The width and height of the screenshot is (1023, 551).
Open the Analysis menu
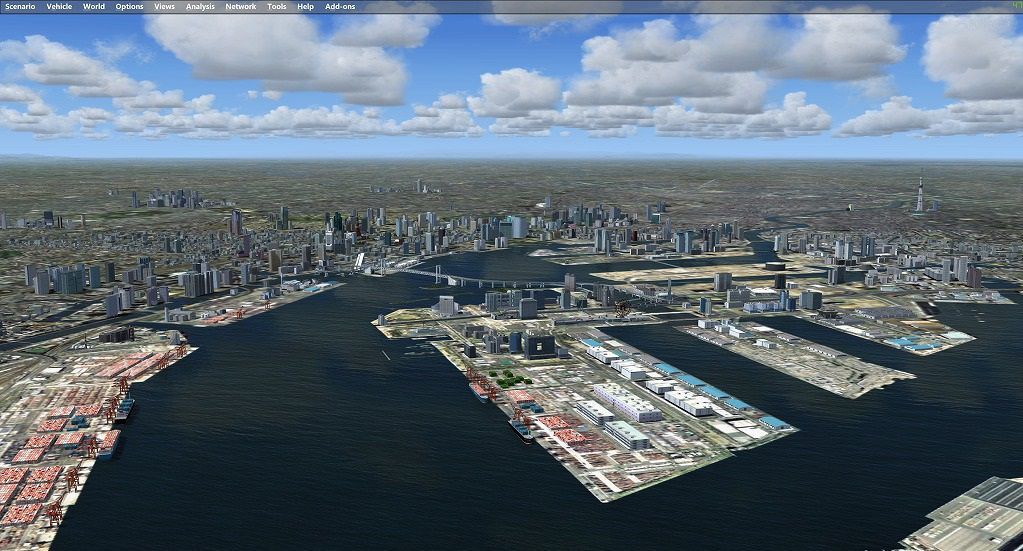click(200, 7)
